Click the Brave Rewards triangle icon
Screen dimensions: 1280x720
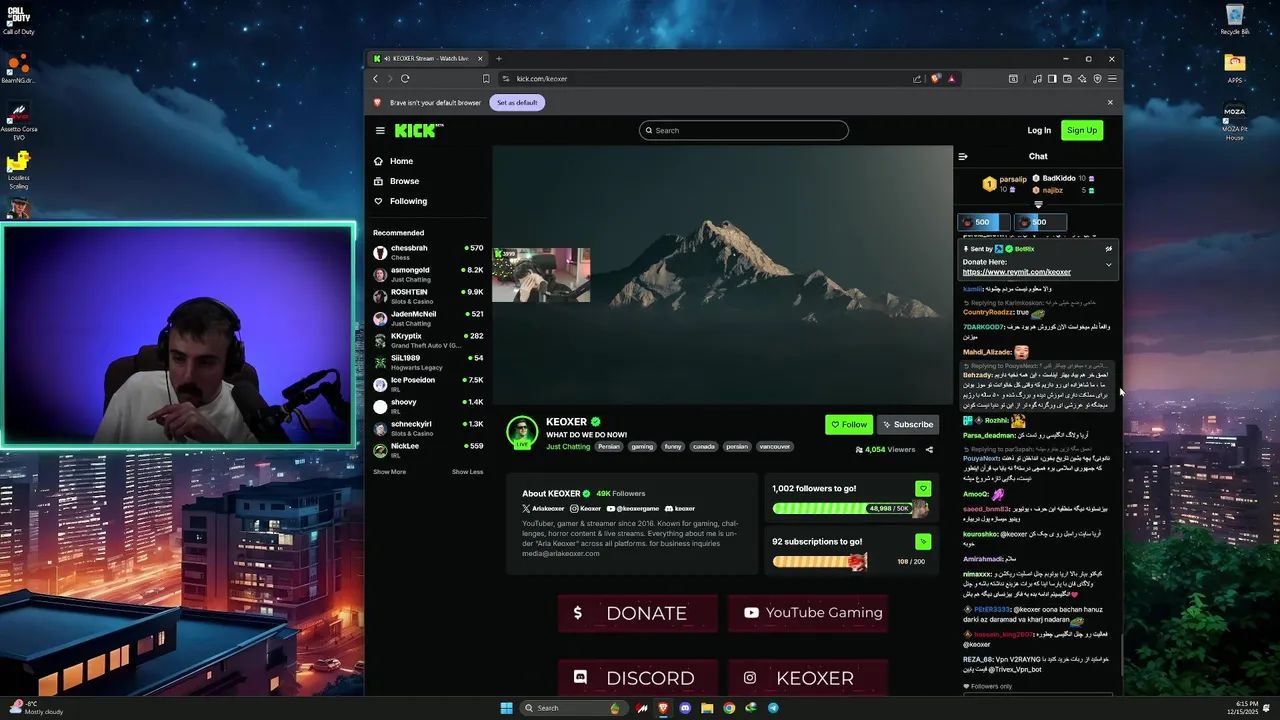951,79
